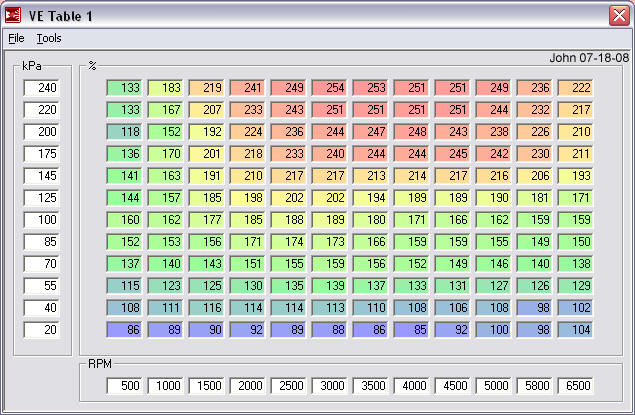Click the 175 kPa axis field

click(42, 154)
